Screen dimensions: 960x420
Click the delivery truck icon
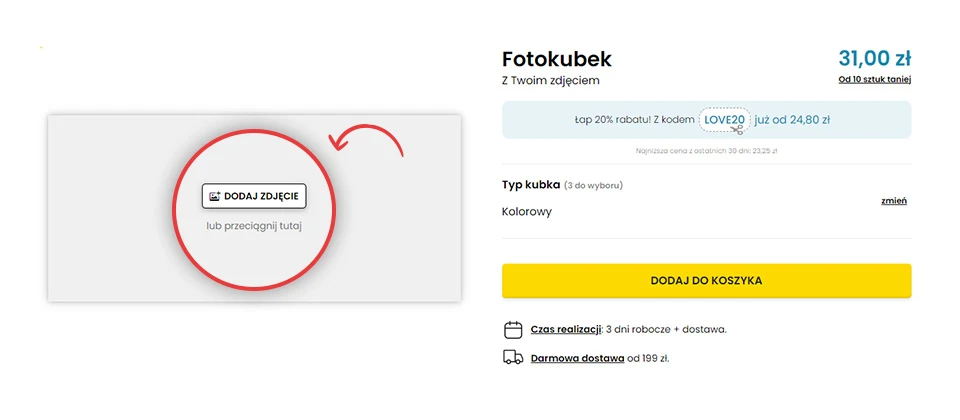513,357
